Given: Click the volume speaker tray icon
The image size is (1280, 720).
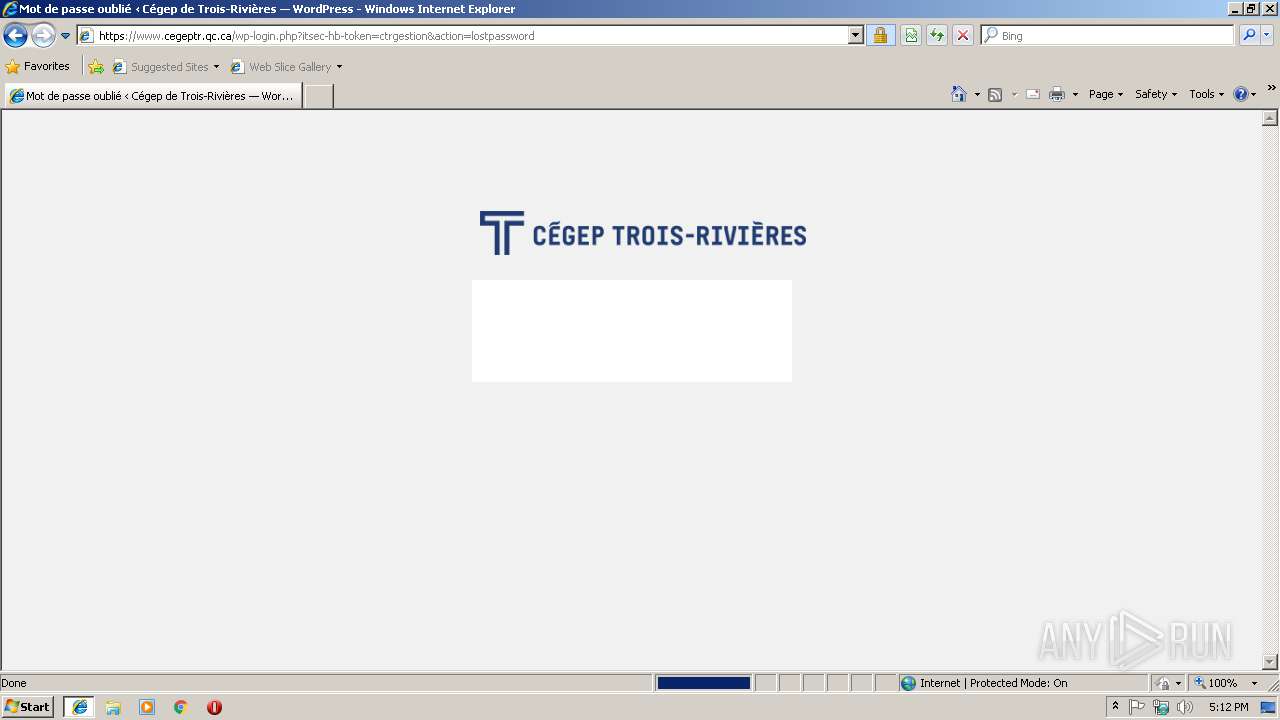Looking at the screenshot, I should pos(1185,707).
